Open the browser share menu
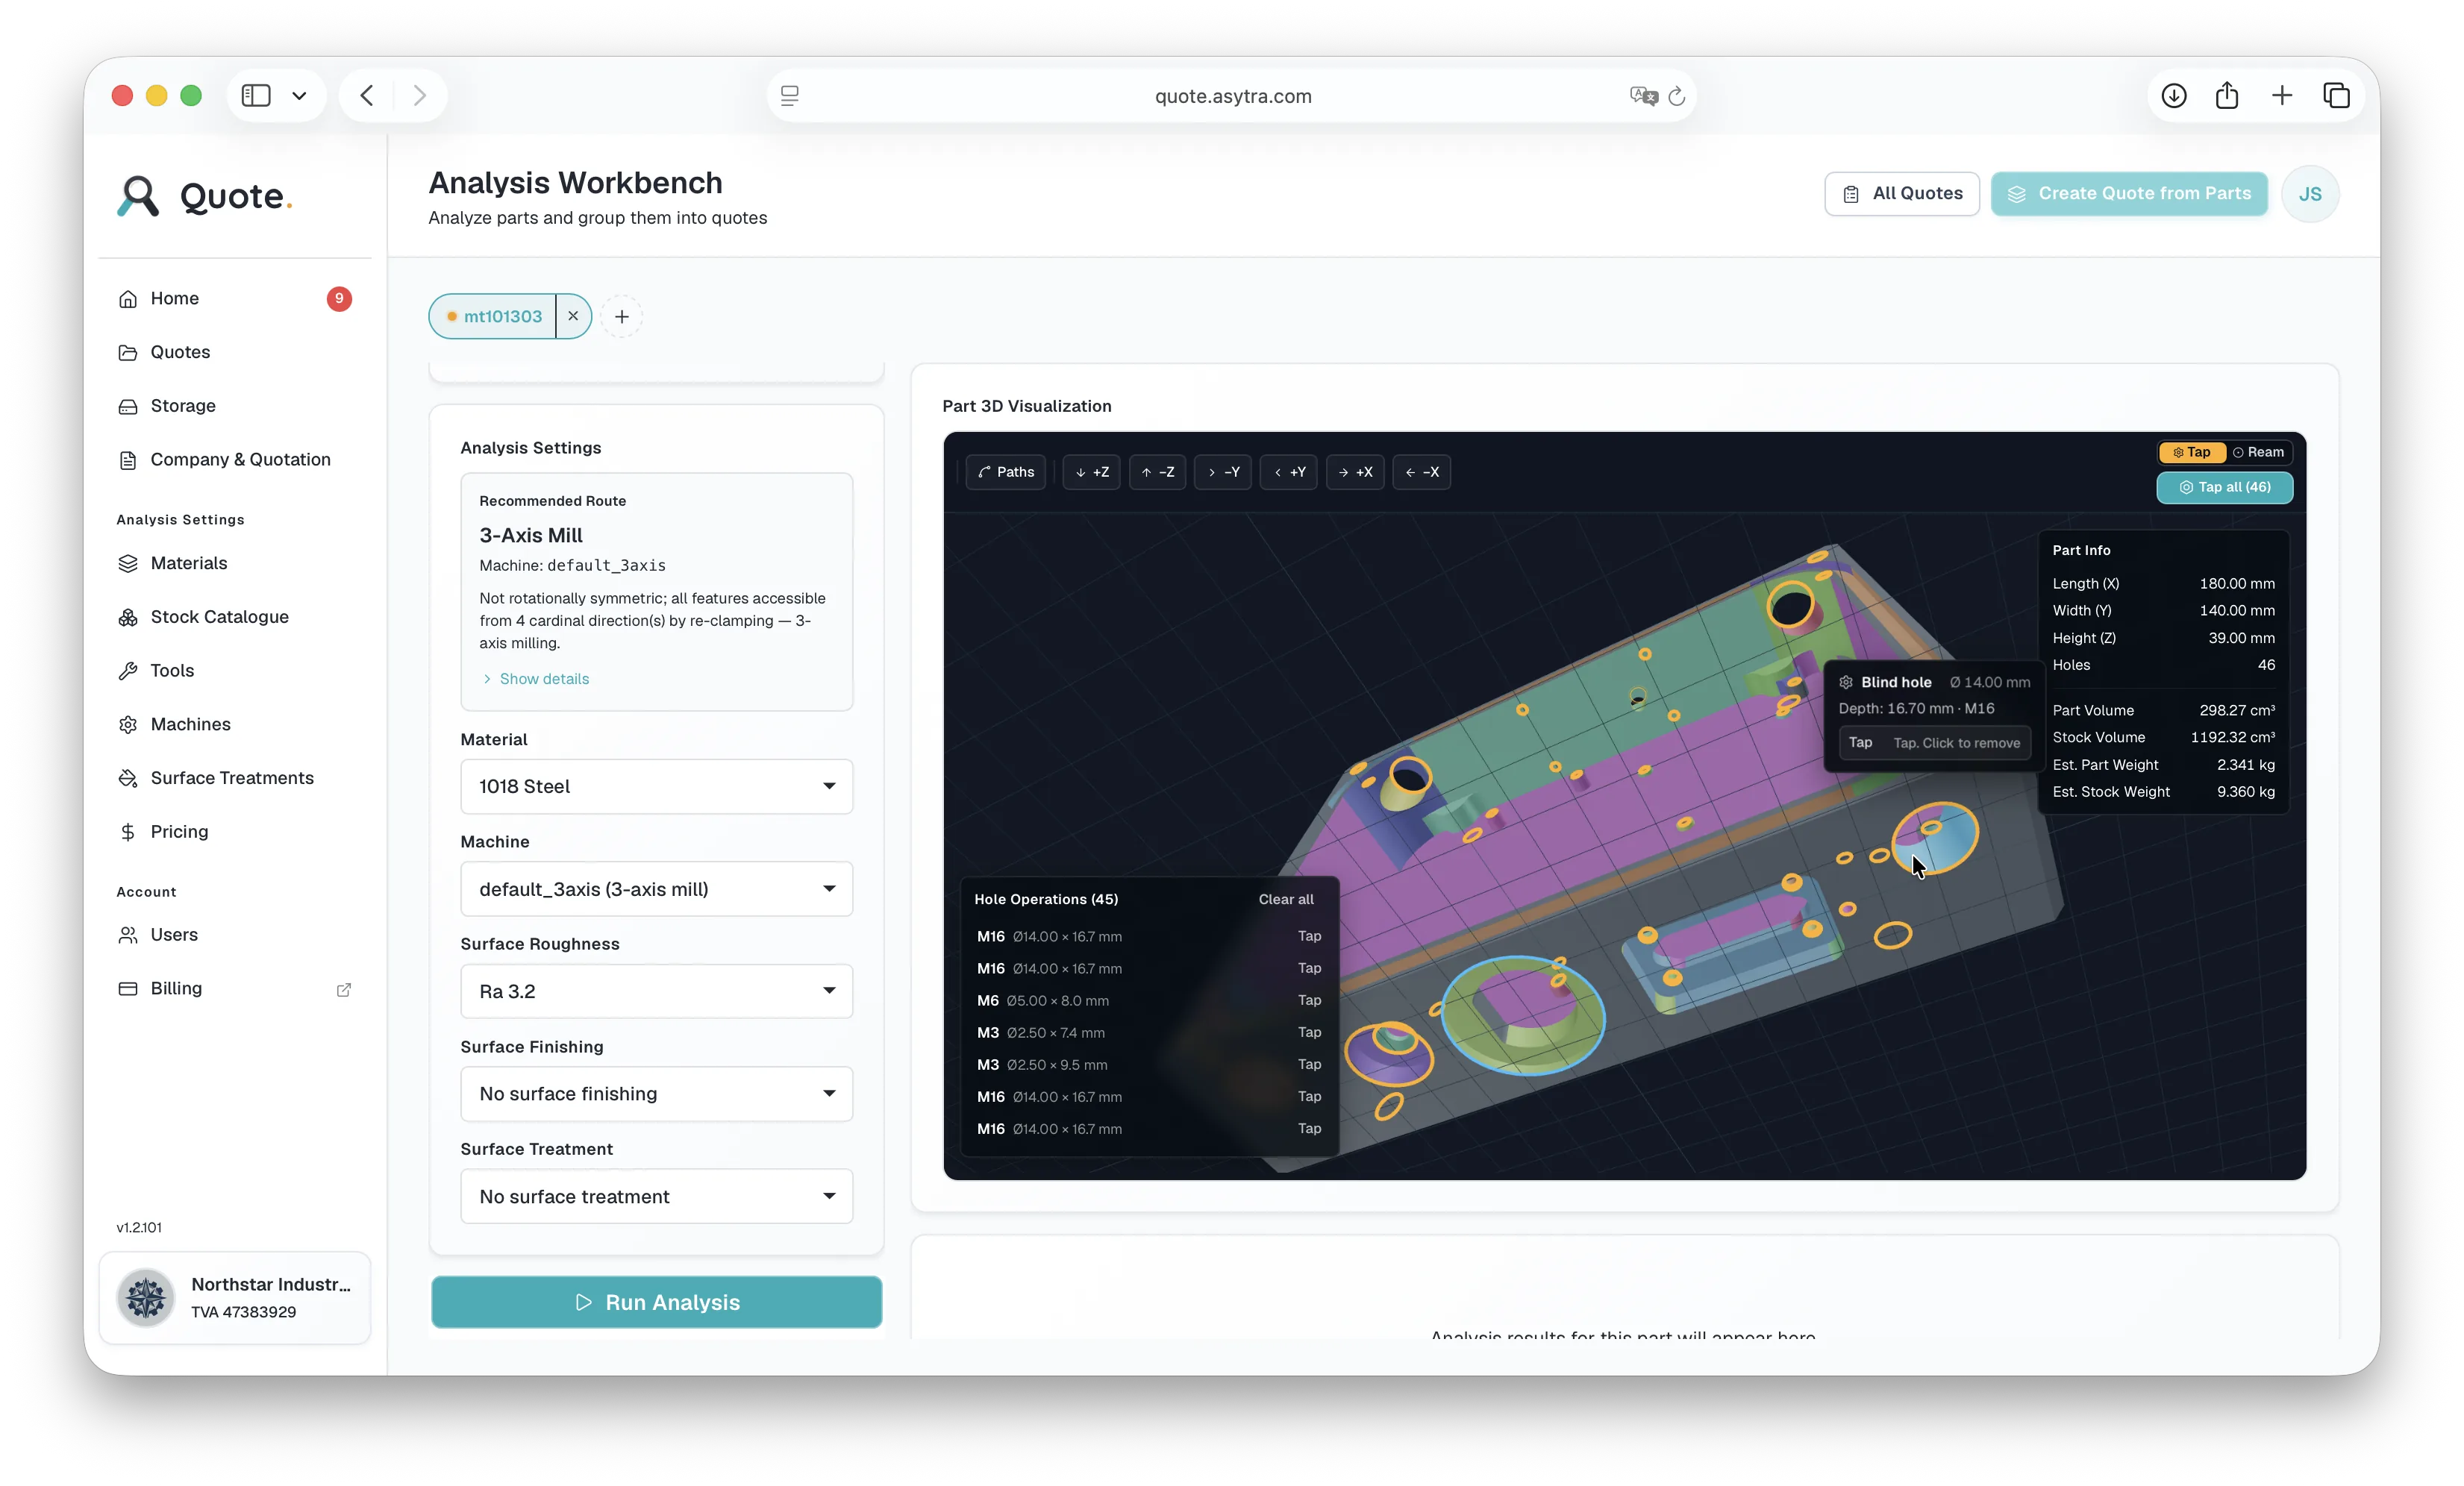 point(2227,96)
